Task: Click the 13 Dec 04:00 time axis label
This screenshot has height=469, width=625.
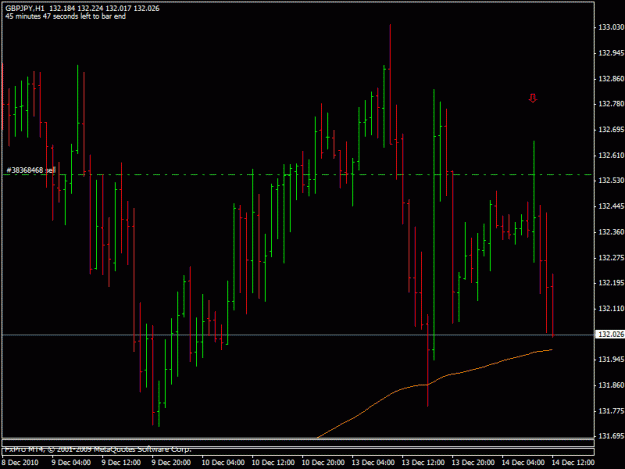Action: 373,463
